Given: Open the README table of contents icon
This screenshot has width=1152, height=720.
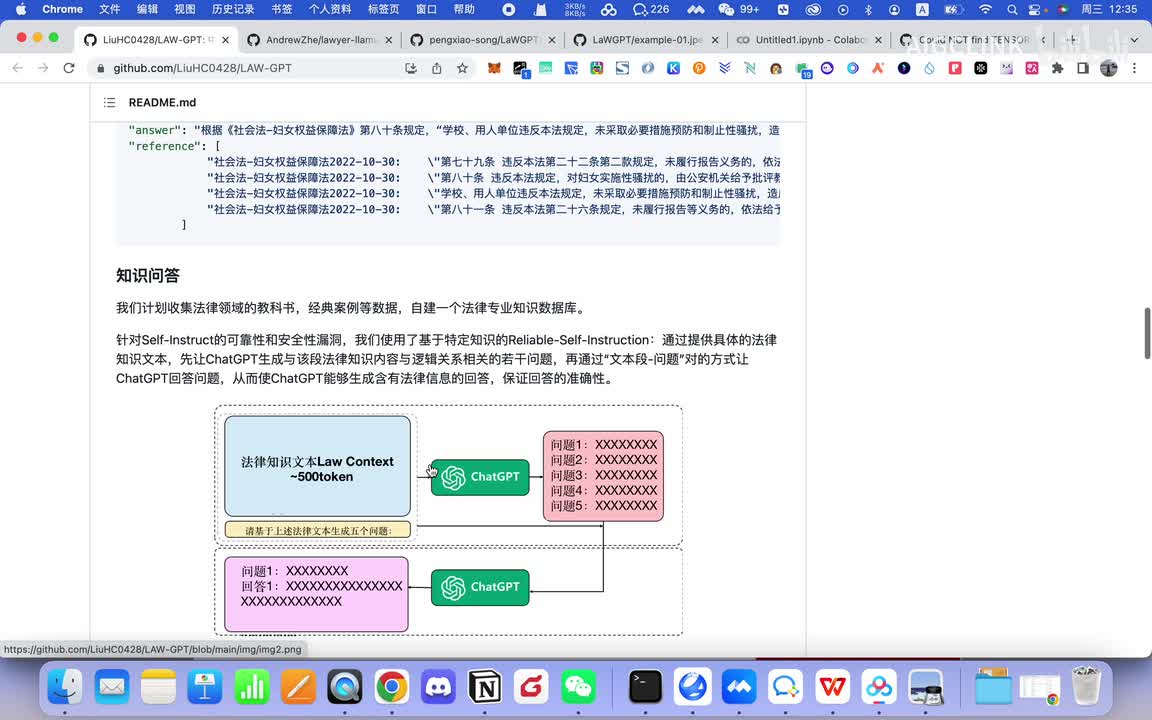Looking at the screenshot, I should 110,103.
